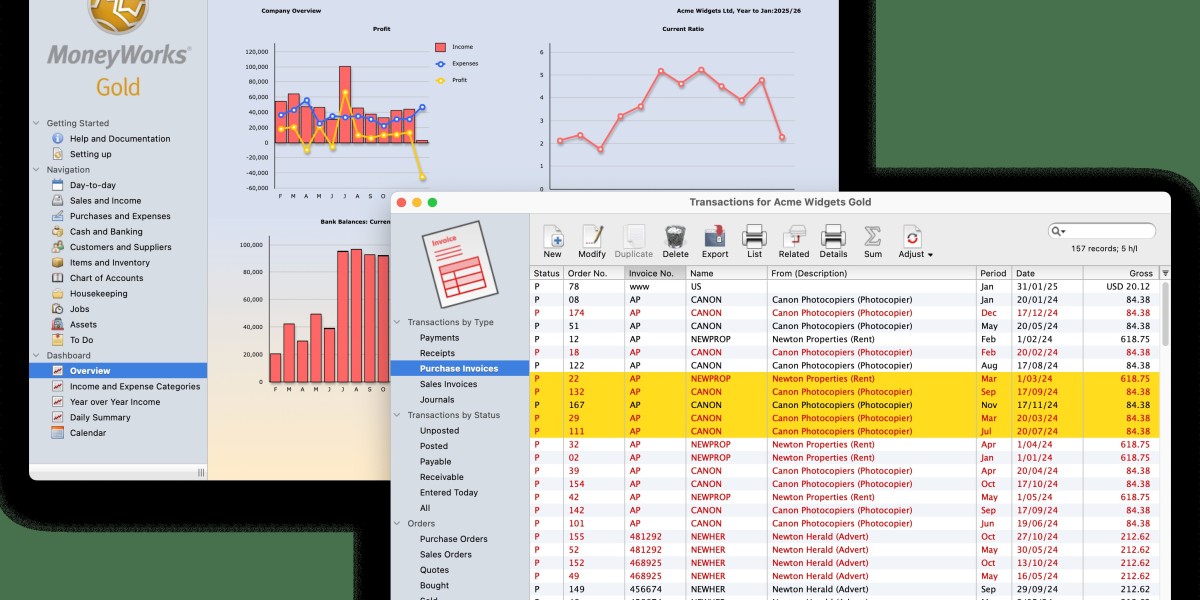The width and height of the screenshot is (1200, 600).
Task: Click the Export toolbar icon
Action: pos(715,241)
